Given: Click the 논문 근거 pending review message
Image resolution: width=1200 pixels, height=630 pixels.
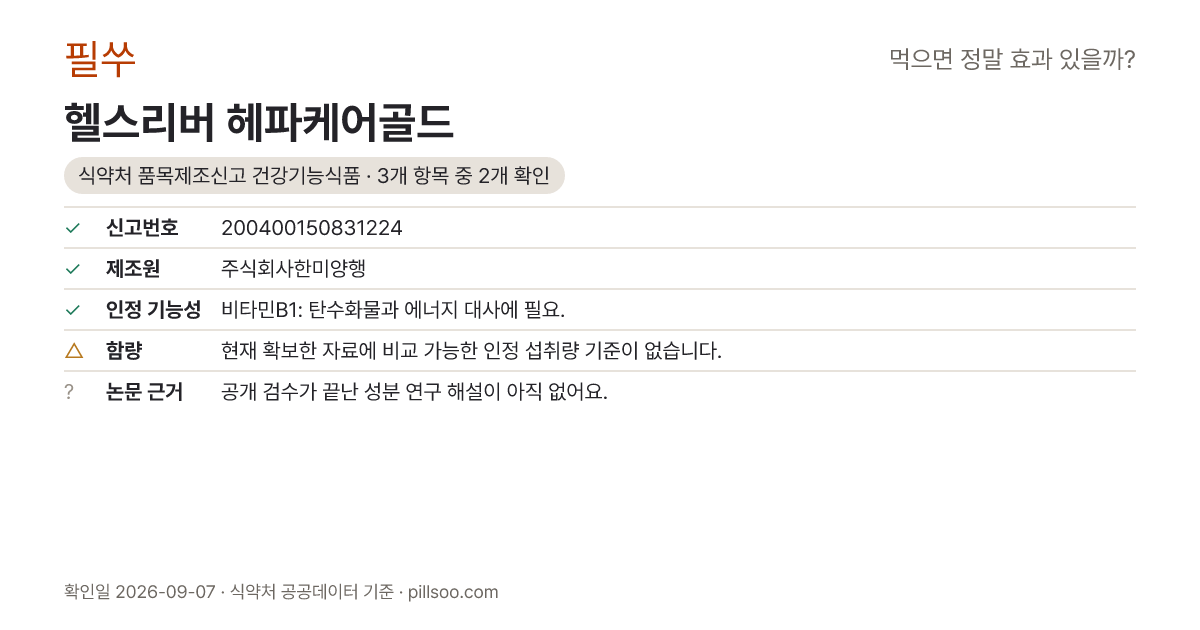Looking at the screenshot, I should (x=414, y=392).
